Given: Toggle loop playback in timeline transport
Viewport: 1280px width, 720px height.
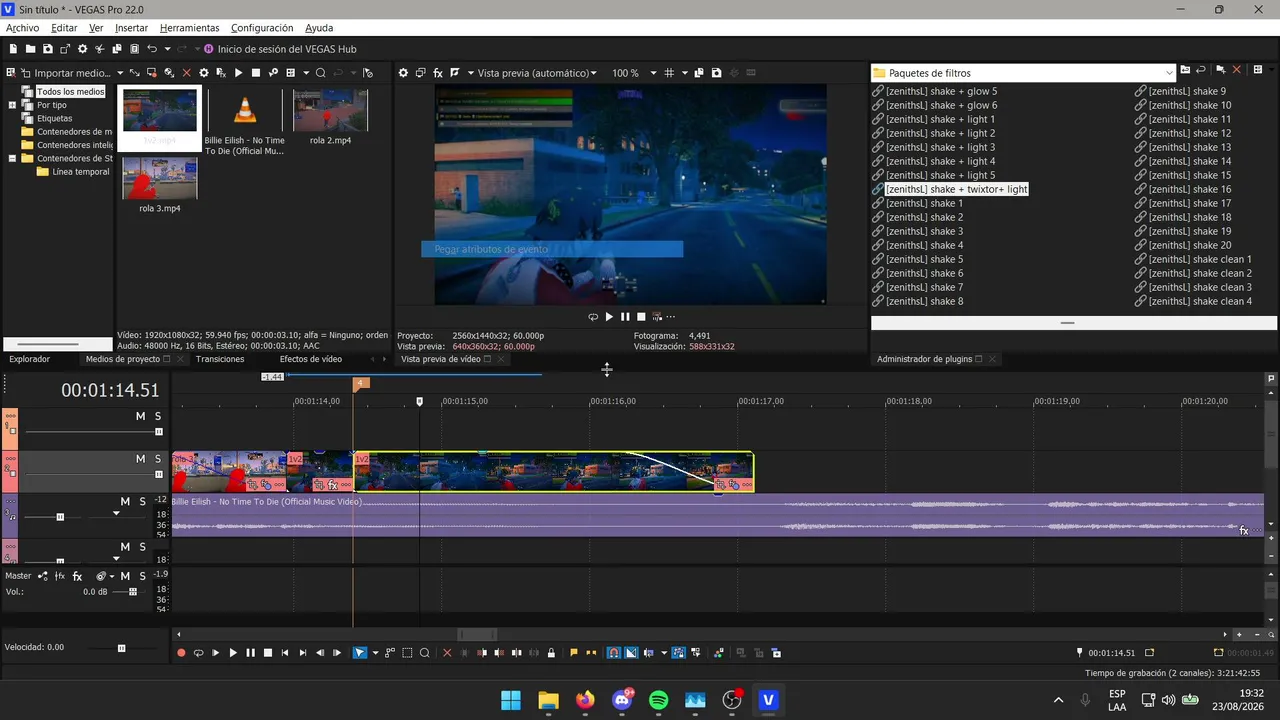Looking at the screenshot, I should point(198,653).
